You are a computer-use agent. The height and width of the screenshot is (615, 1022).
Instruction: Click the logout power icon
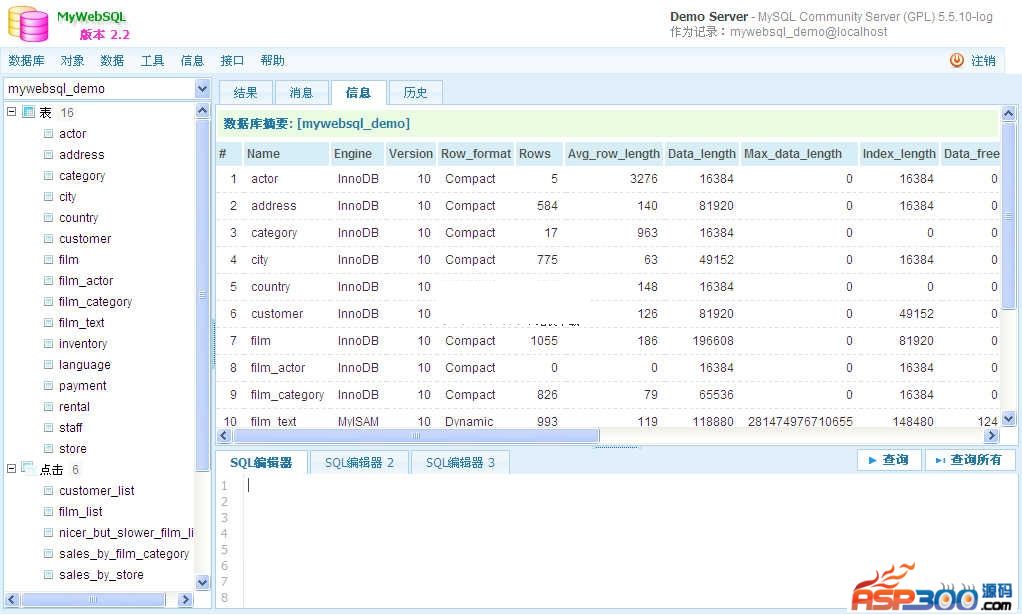(x=956, y=61)
